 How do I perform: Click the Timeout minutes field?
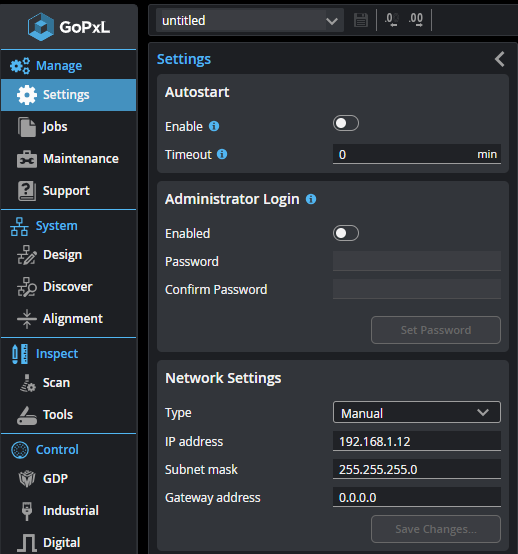pyautogui.click(x=417, y=154)
